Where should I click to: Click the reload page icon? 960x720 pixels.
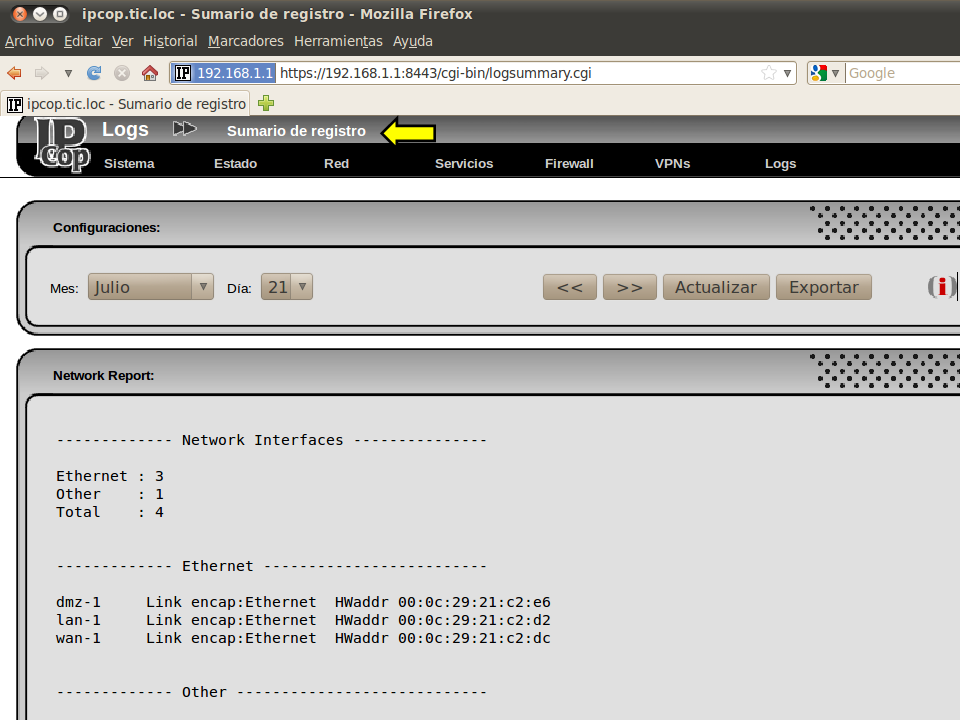[x=95, y=73]
